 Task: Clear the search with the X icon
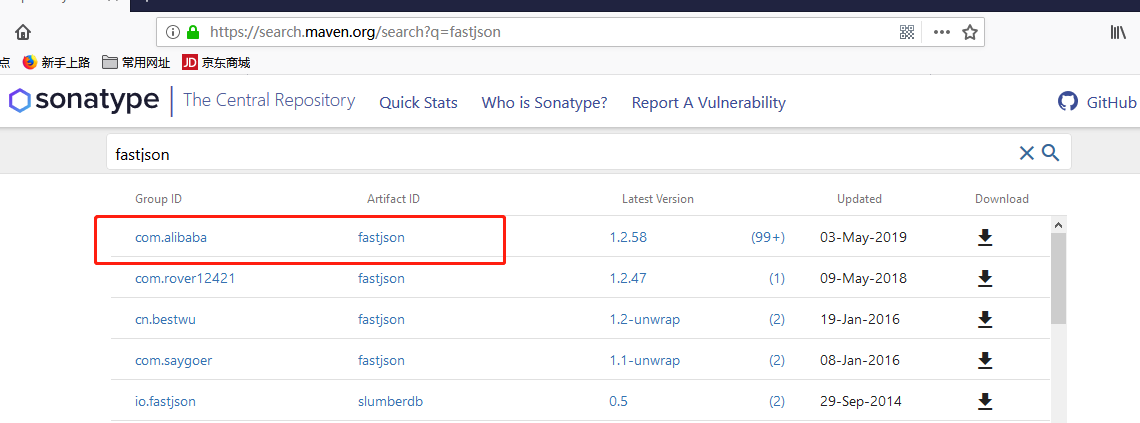coord(1026,153)
